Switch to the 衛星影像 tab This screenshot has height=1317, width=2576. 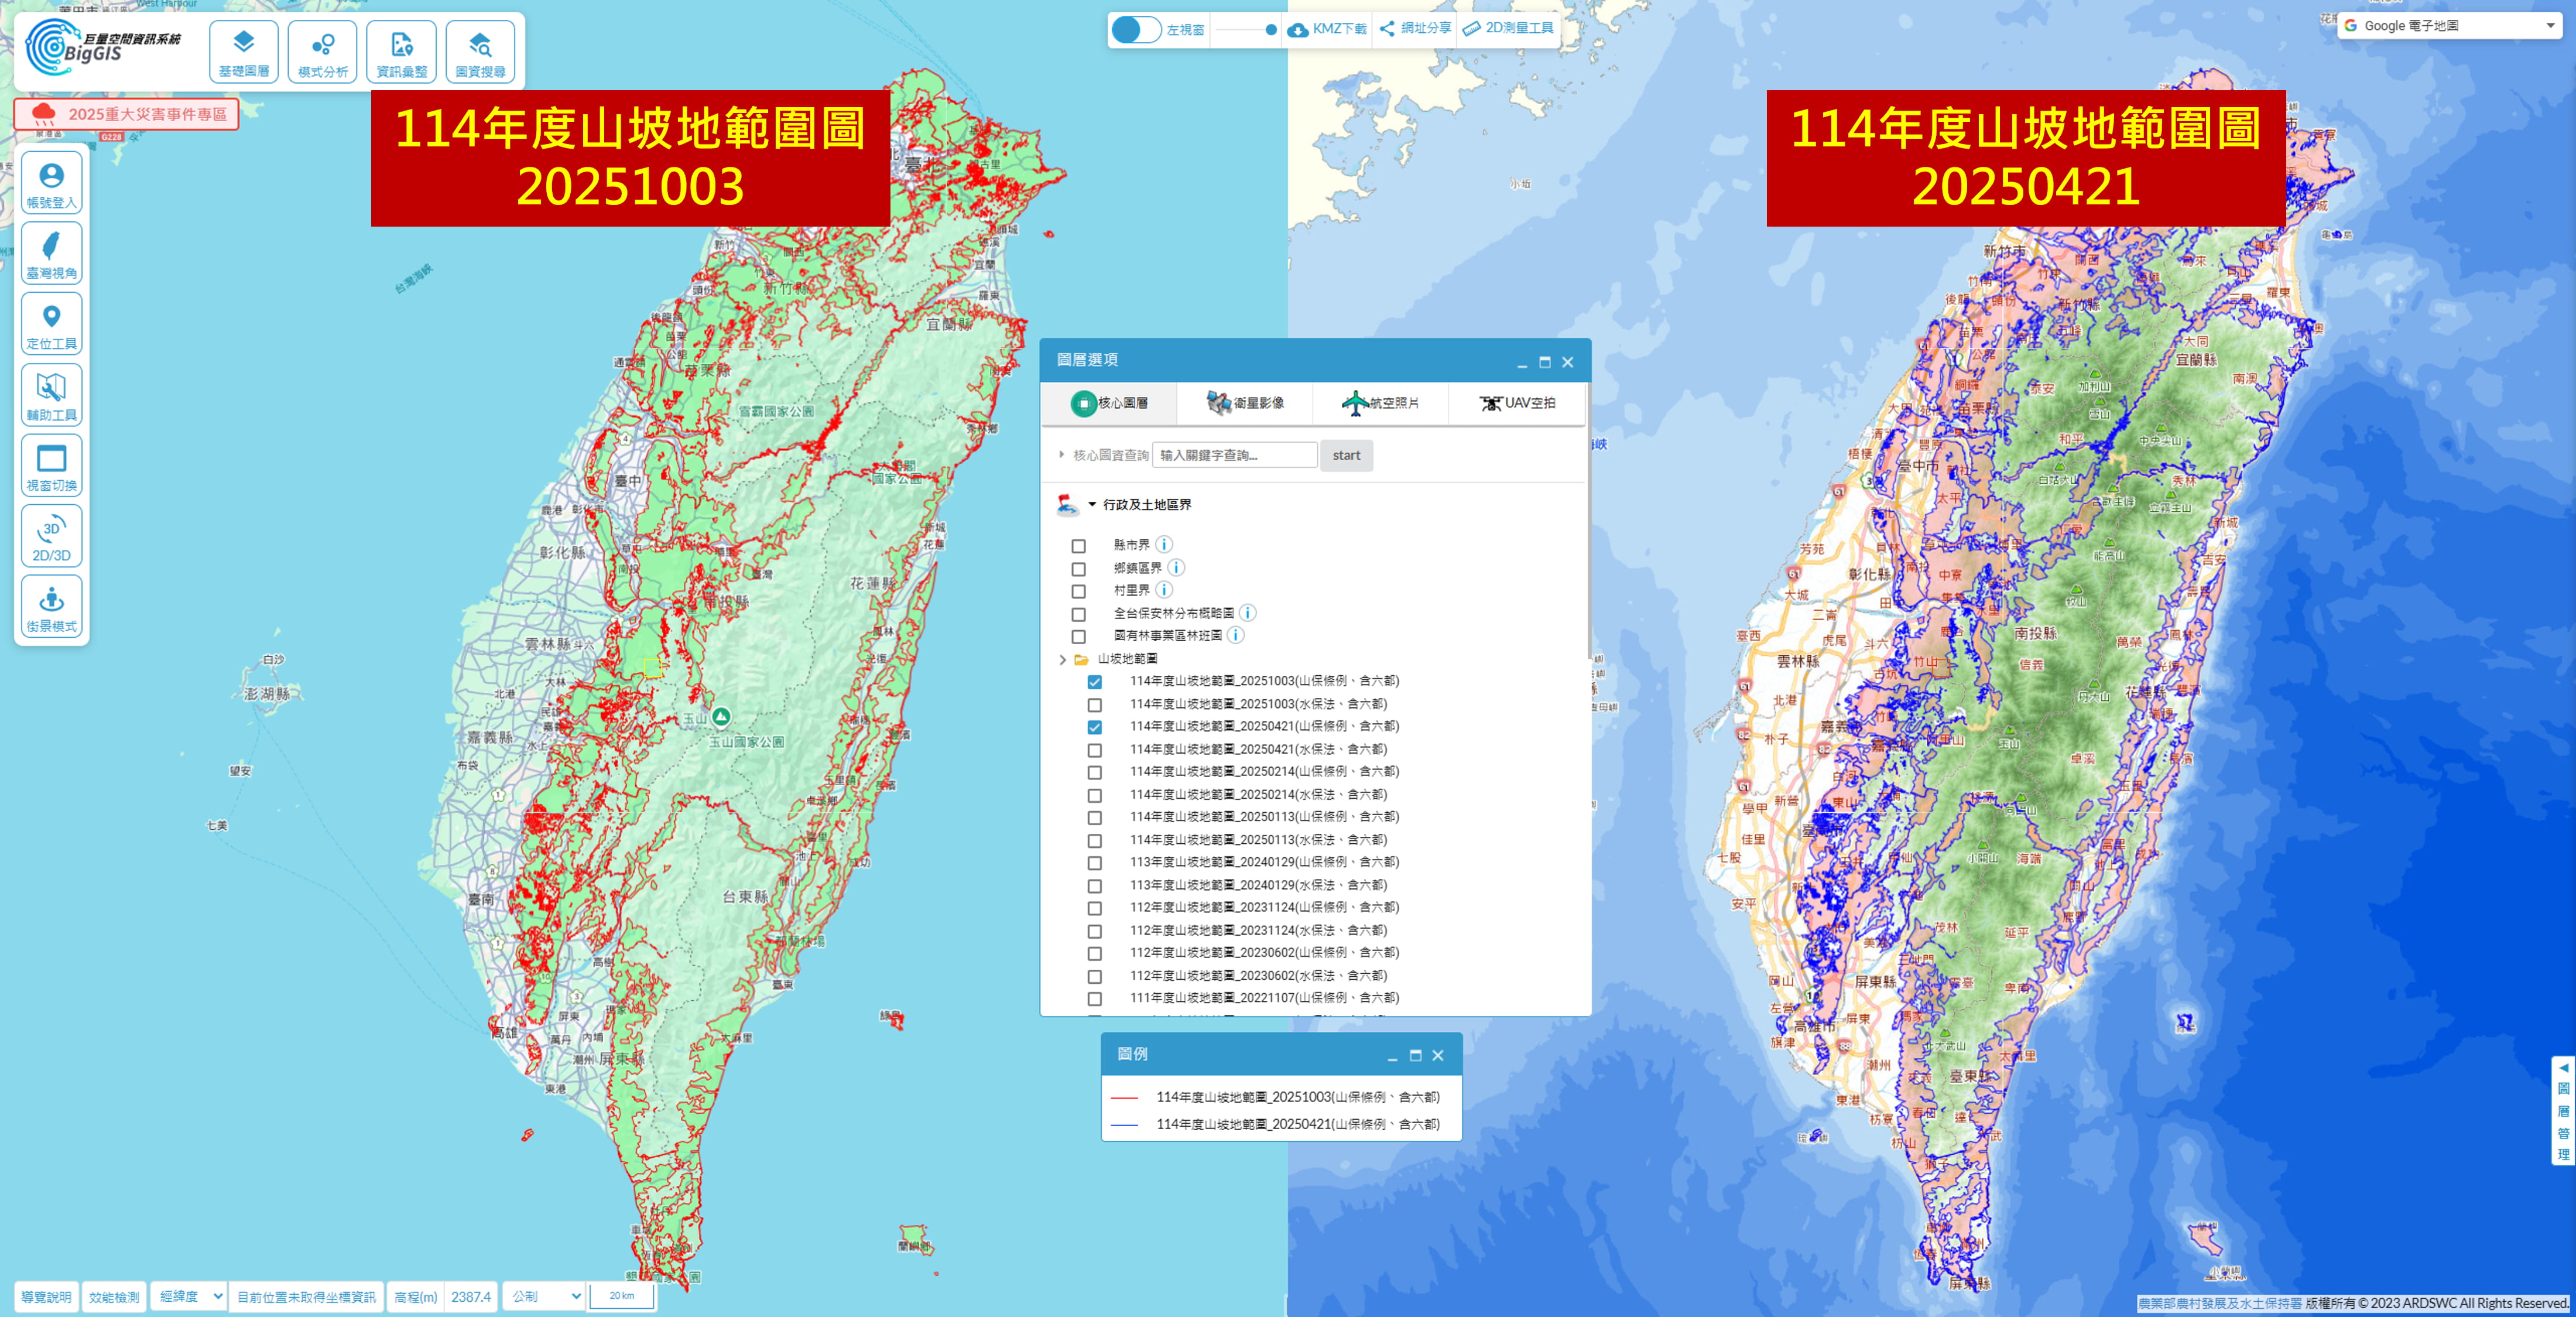pos(1245,403)
